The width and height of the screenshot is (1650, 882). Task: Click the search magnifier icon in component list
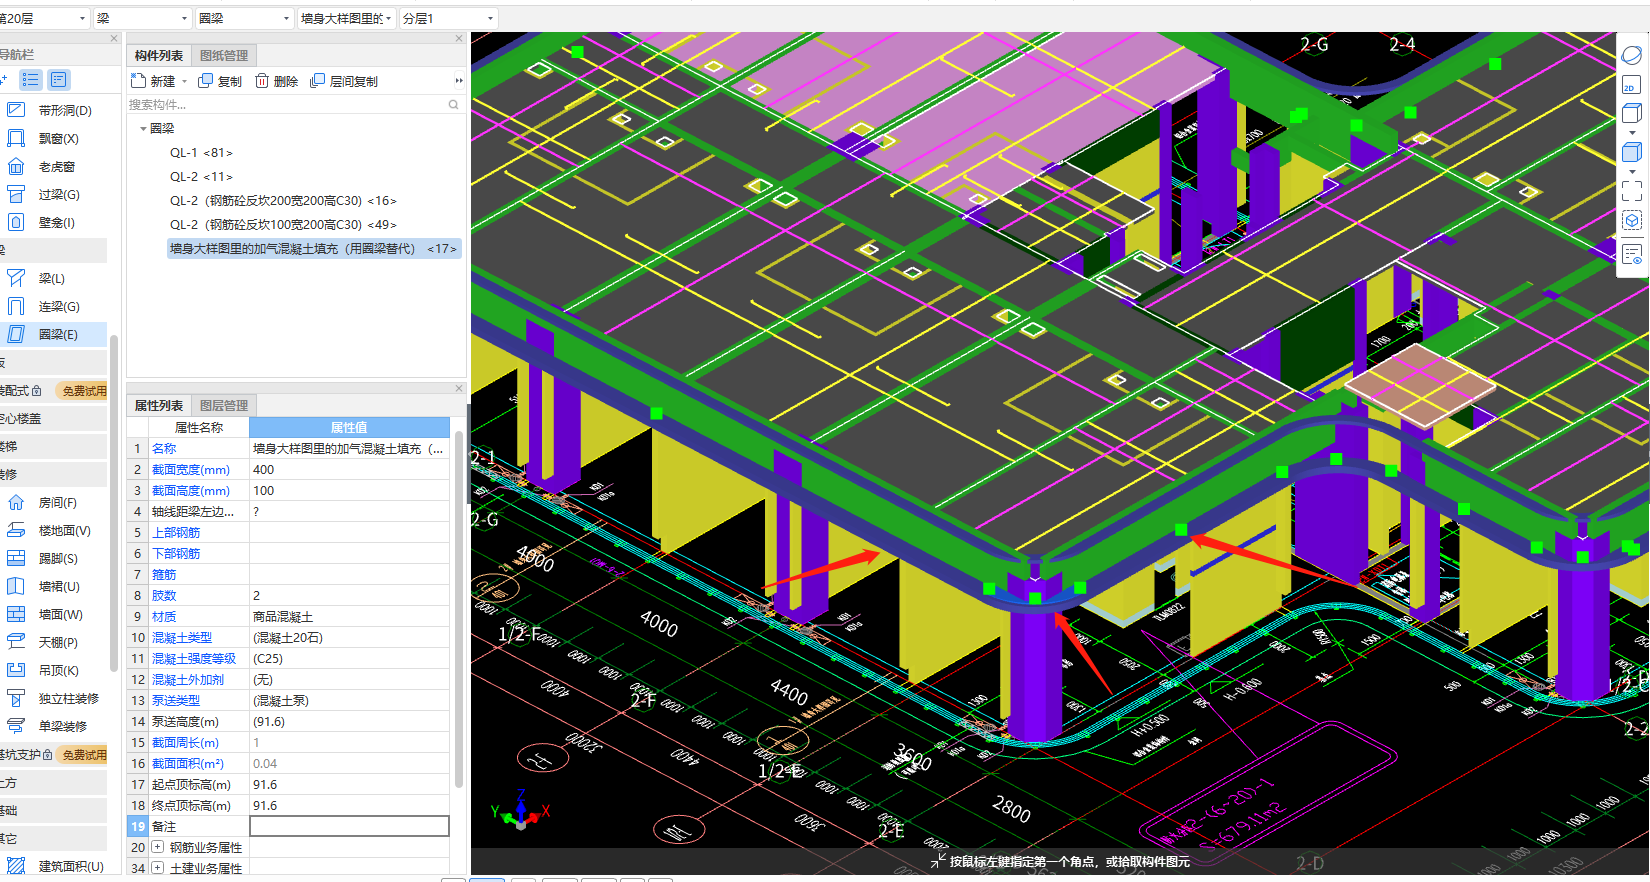453,104
